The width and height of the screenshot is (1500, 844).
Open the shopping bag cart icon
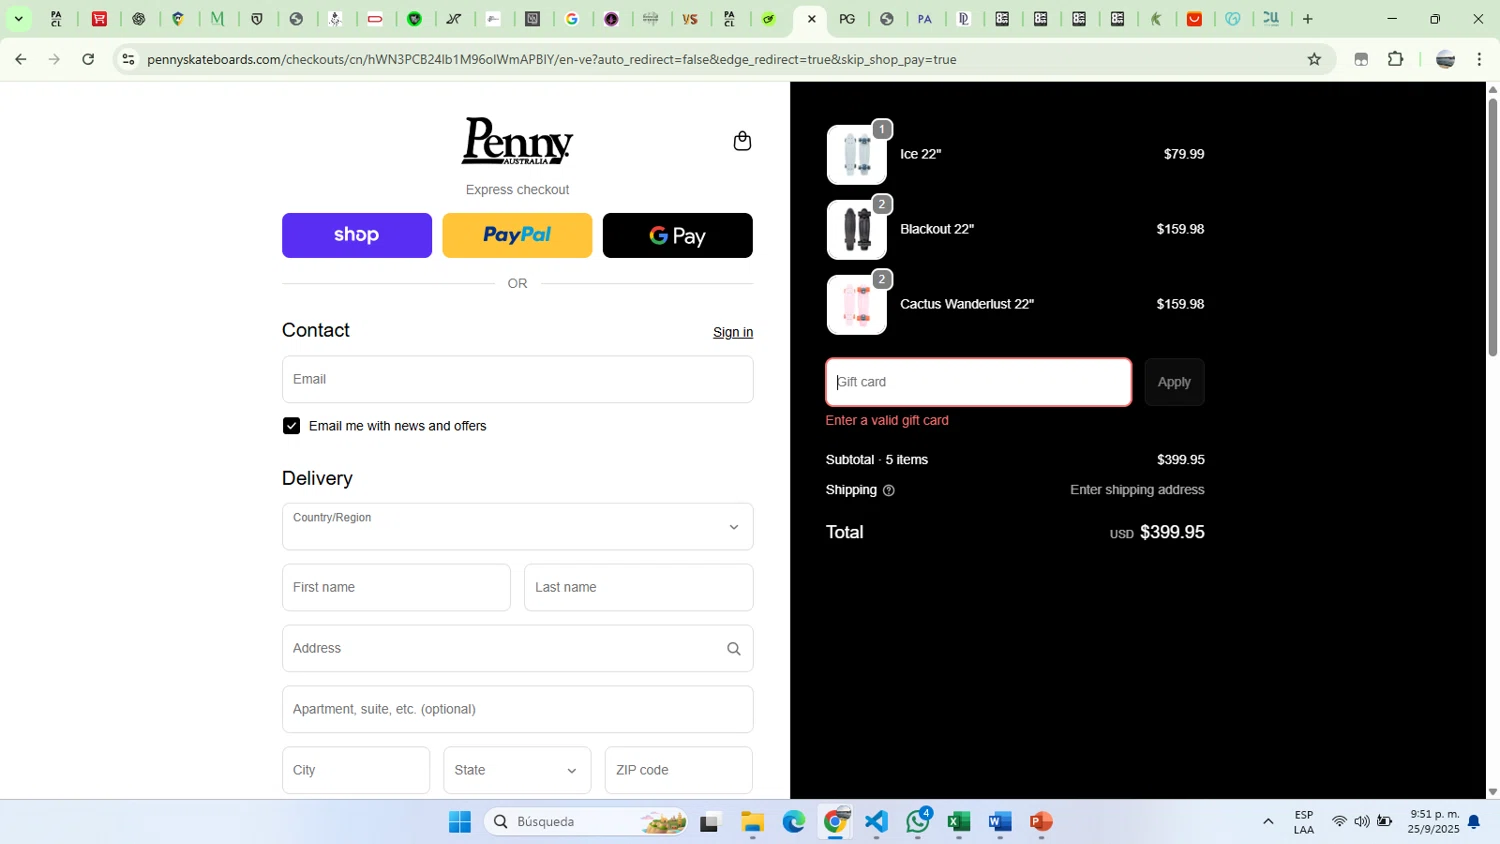click(x=742, y=141)
